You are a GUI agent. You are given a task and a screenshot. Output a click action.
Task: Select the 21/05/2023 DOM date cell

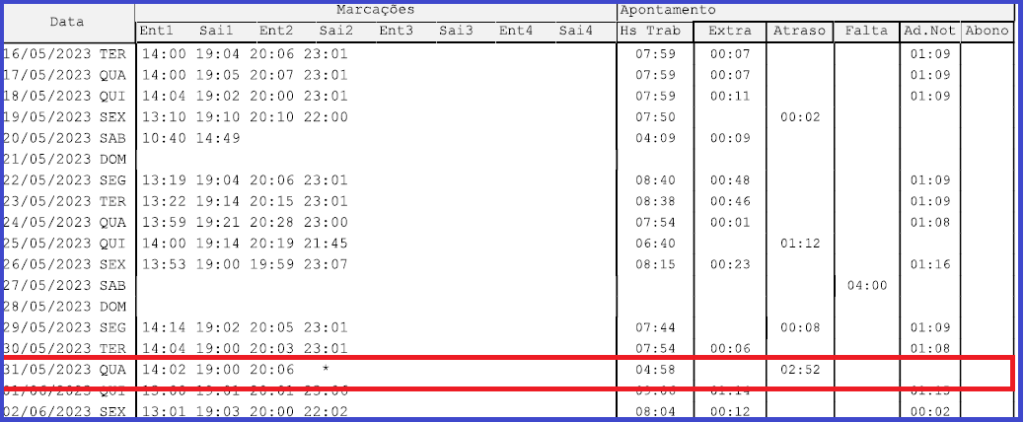(x=66, y=159)
